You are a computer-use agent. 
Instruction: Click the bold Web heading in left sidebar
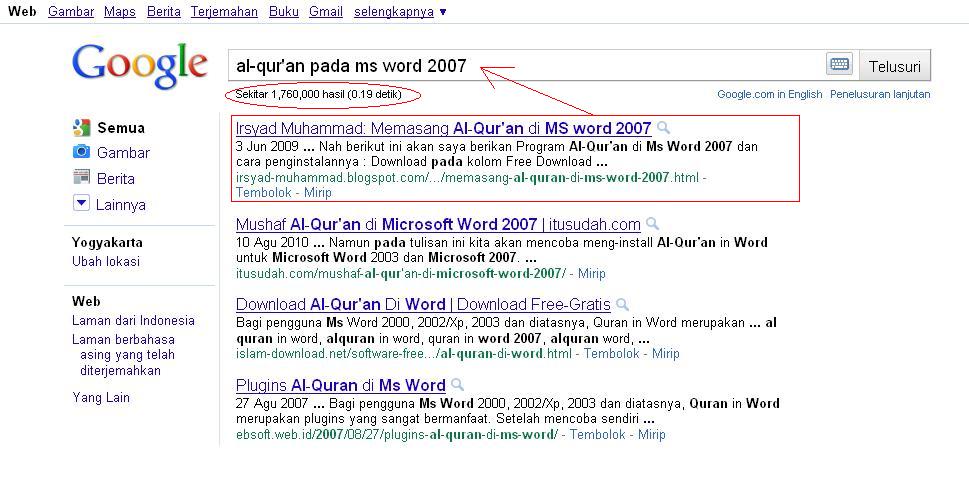[x=86, y=301]
